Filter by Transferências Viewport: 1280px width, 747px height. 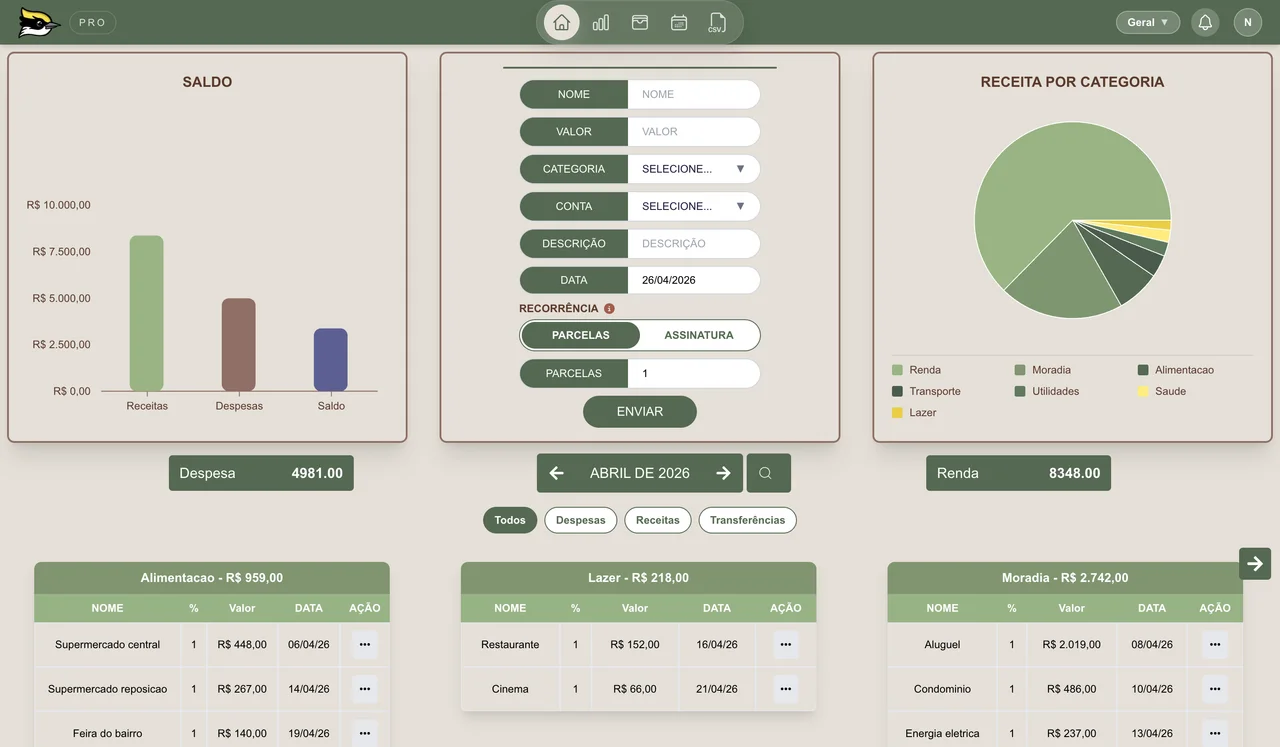click(748, 520)
